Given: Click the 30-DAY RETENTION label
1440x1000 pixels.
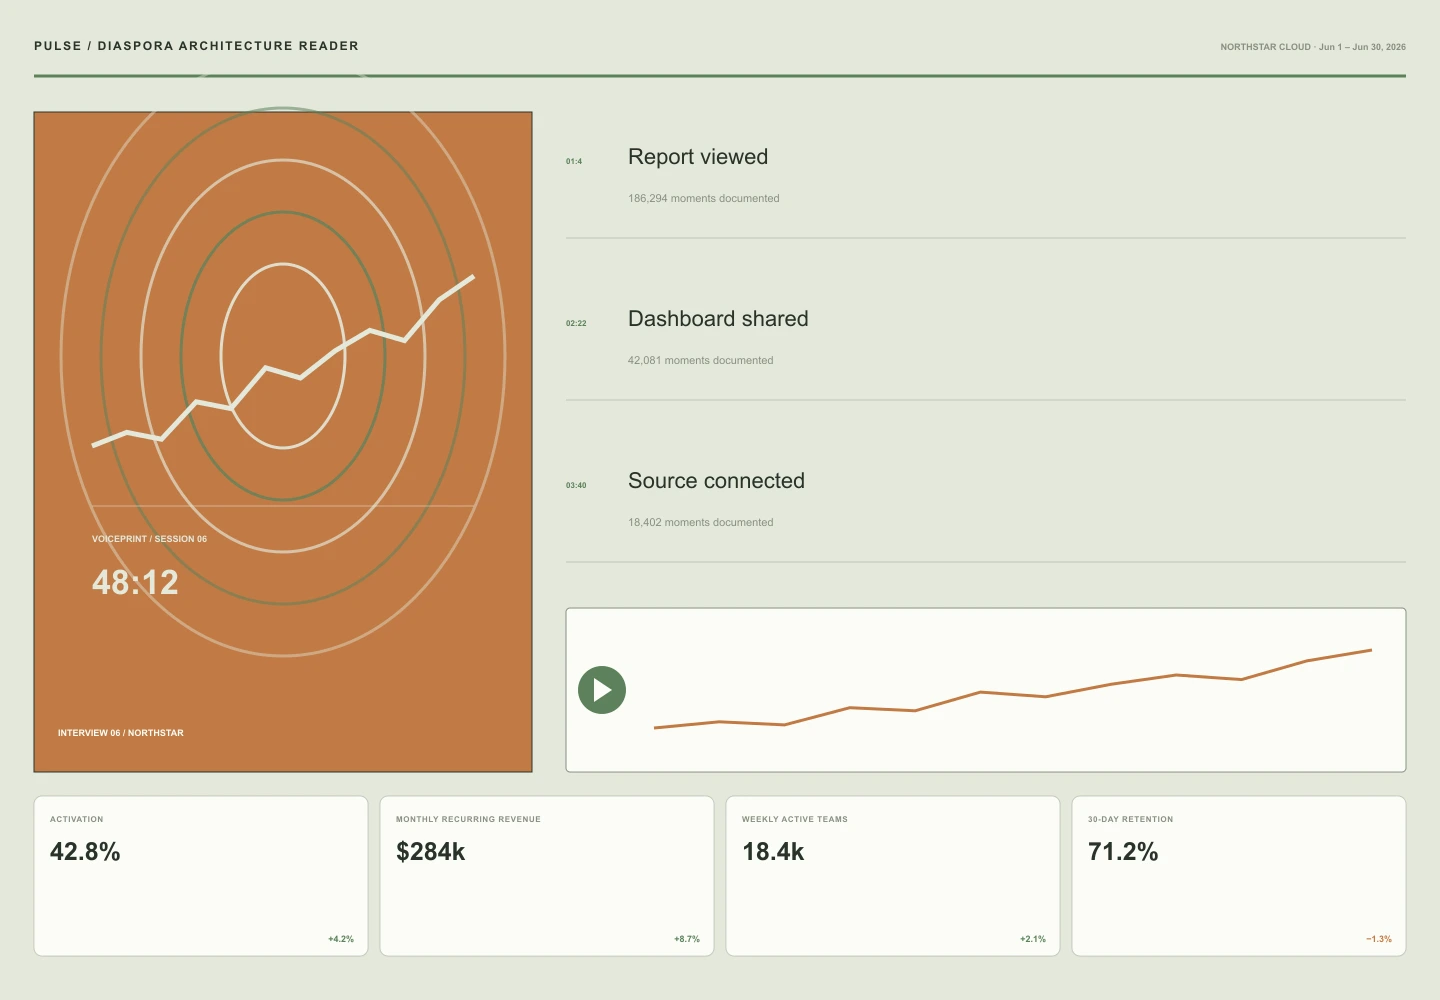Looking at the screenshot, I should [x=1131, y=819].
